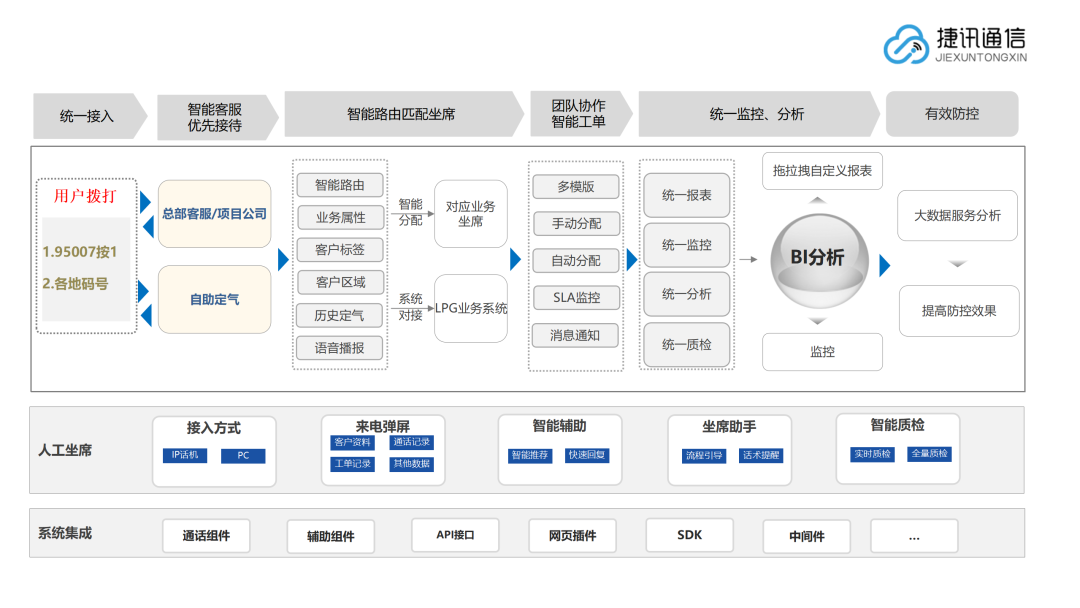The width and height of the screenshot is (1080, 608).
Task: Open 大数据服务分析
Action: pyautogui.click(x=958, y=216)
